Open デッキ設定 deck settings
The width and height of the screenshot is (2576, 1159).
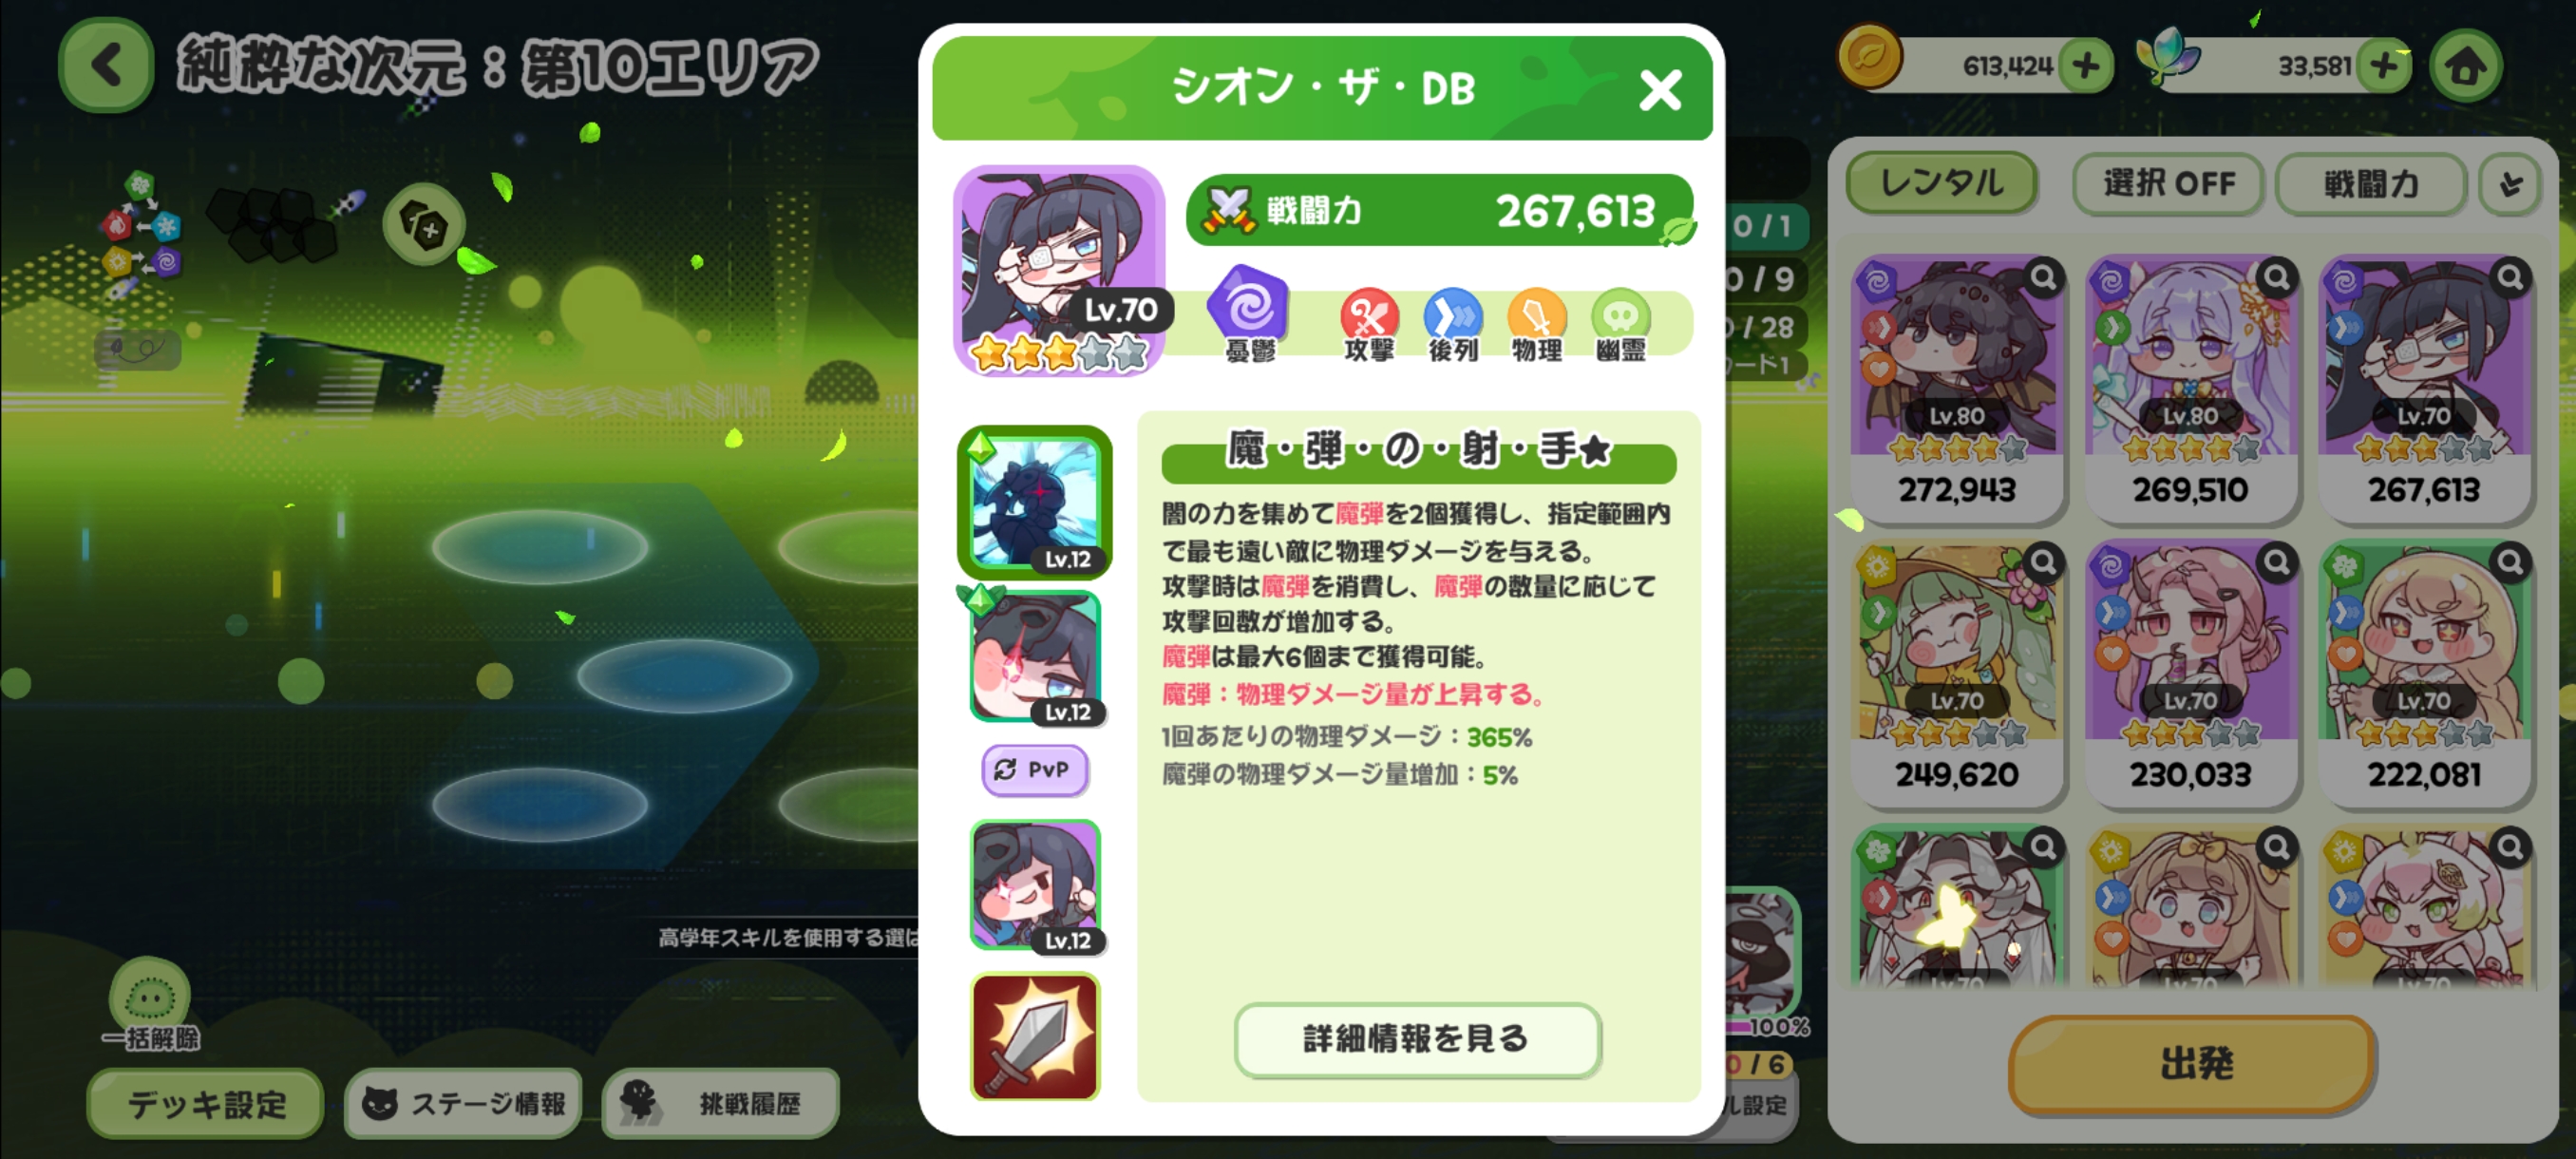click(205, 1103)
